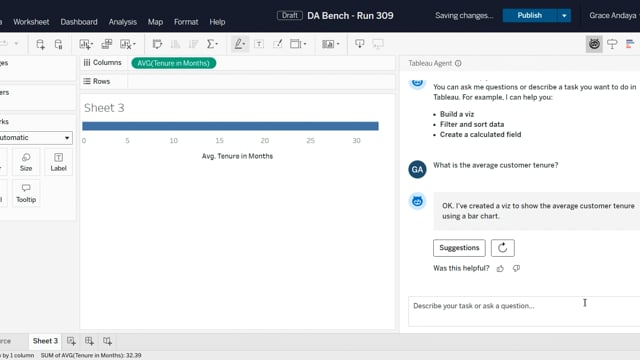Click the blue tenure bar
Viewport: 640px width, 360px height.
click(230, 126)
